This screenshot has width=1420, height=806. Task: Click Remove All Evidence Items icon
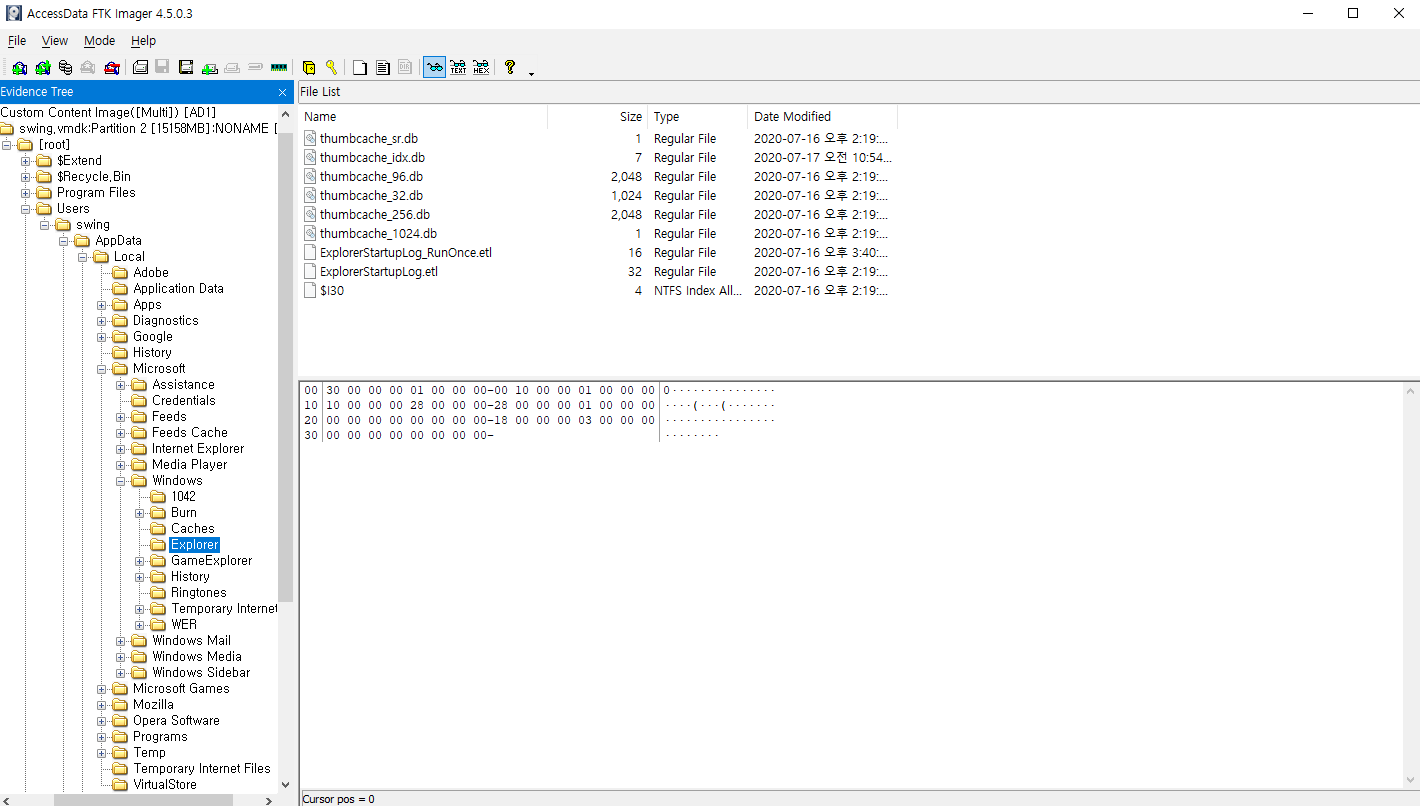click(x=112, y=67)
